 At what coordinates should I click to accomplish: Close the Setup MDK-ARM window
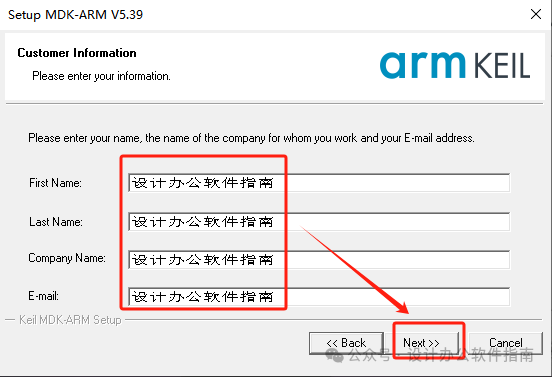(x=536, y=14)
